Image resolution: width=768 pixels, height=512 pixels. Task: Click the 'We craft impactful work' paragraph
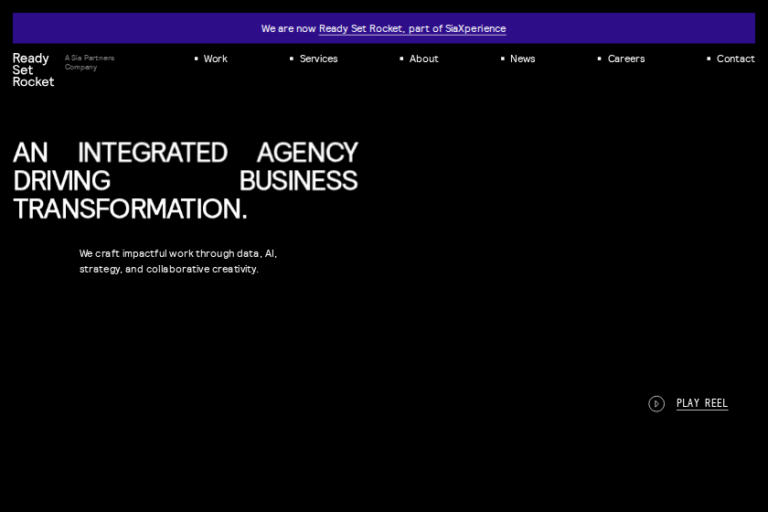(x=178, y=261)
